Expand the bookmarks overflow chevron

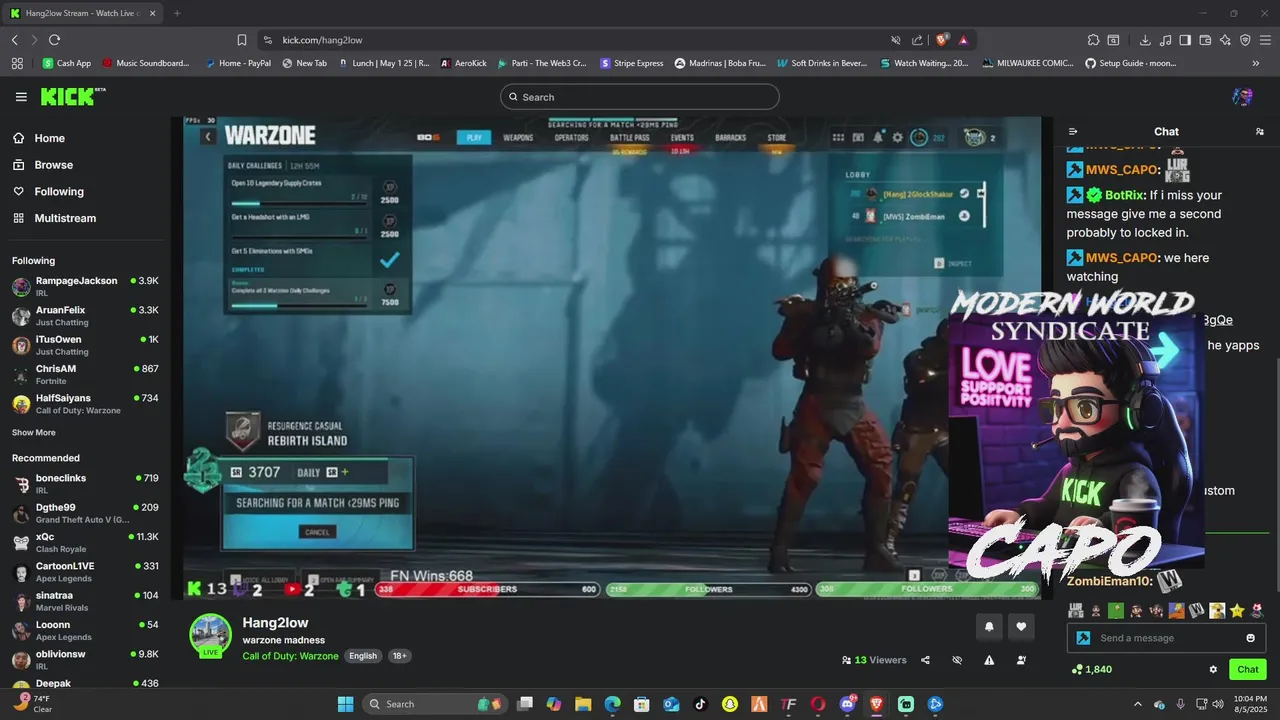(x=1256, y=63)
